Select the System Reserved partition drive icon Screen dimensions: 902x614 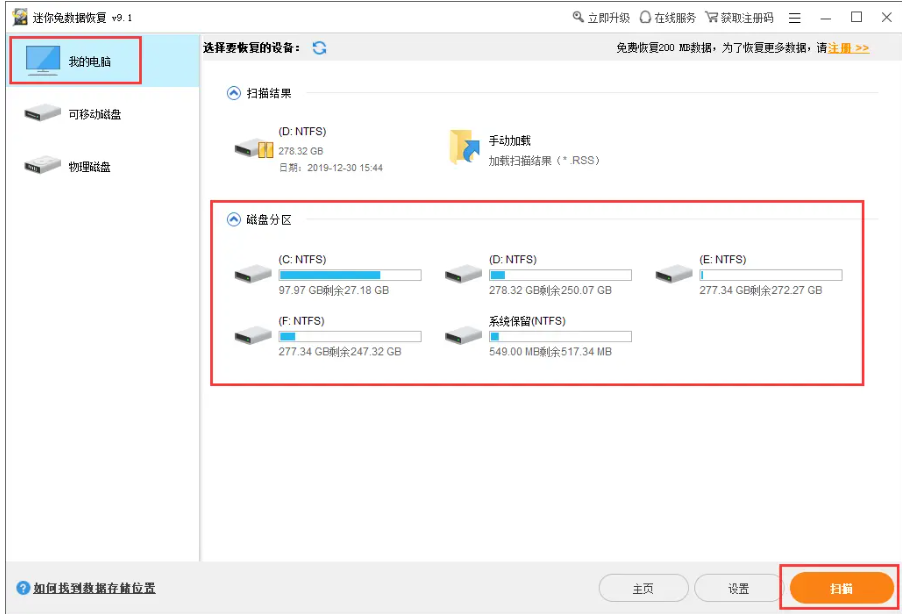464,335
